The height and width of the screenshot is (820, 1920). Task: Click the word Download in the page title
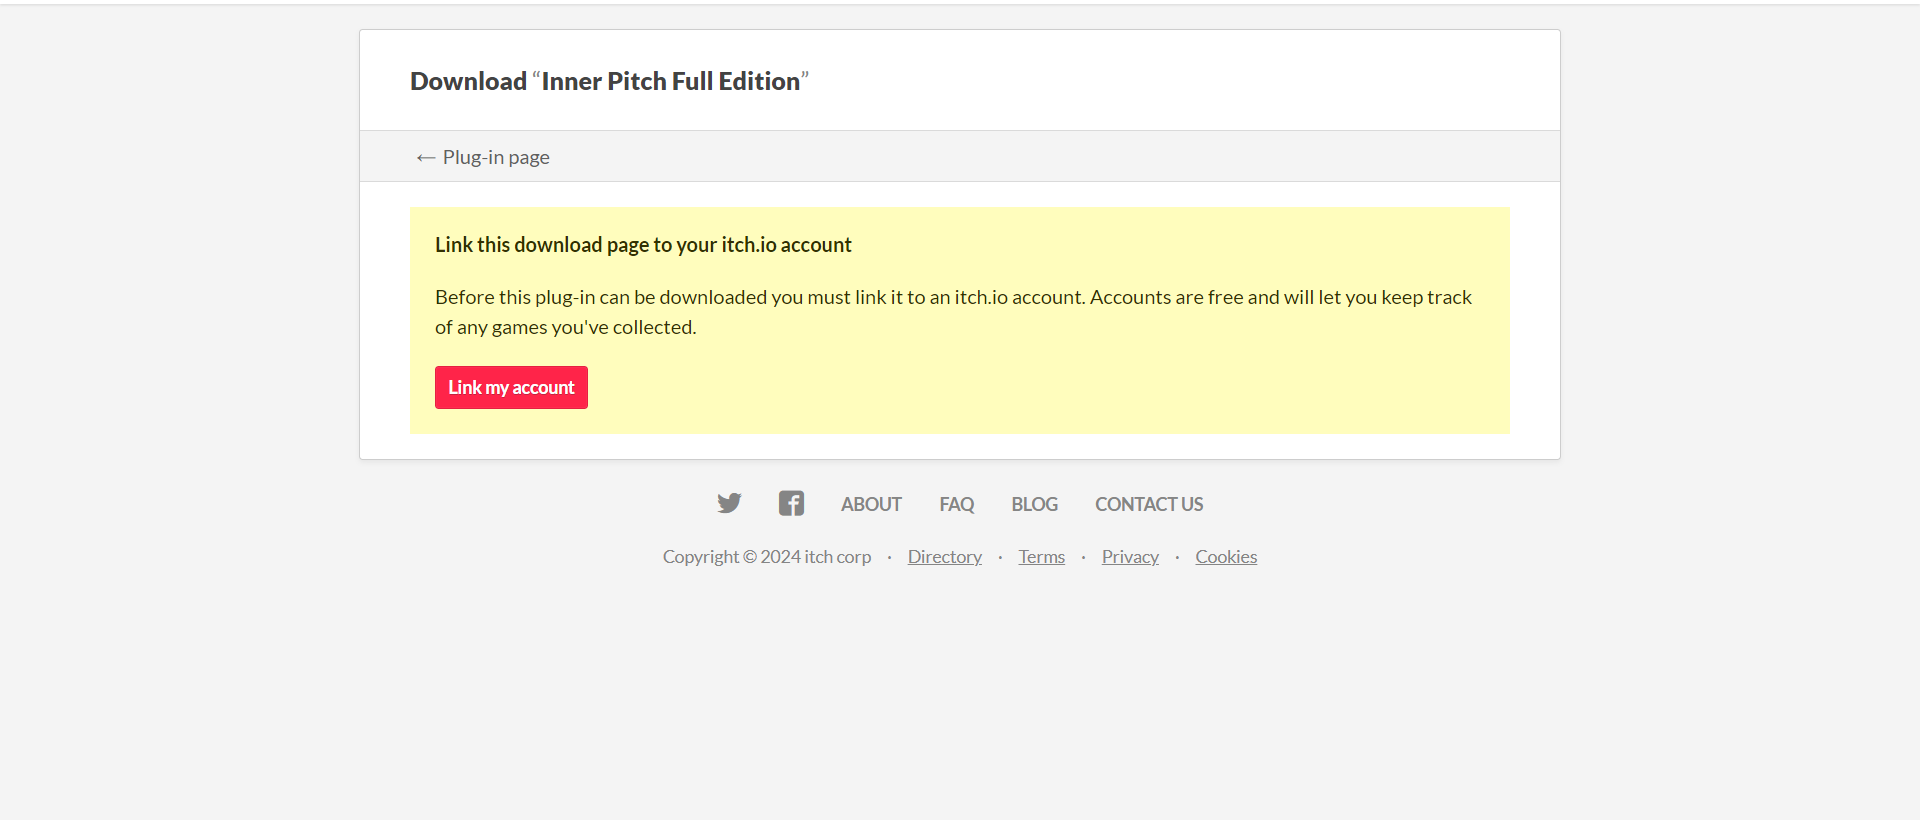[468, 81]
